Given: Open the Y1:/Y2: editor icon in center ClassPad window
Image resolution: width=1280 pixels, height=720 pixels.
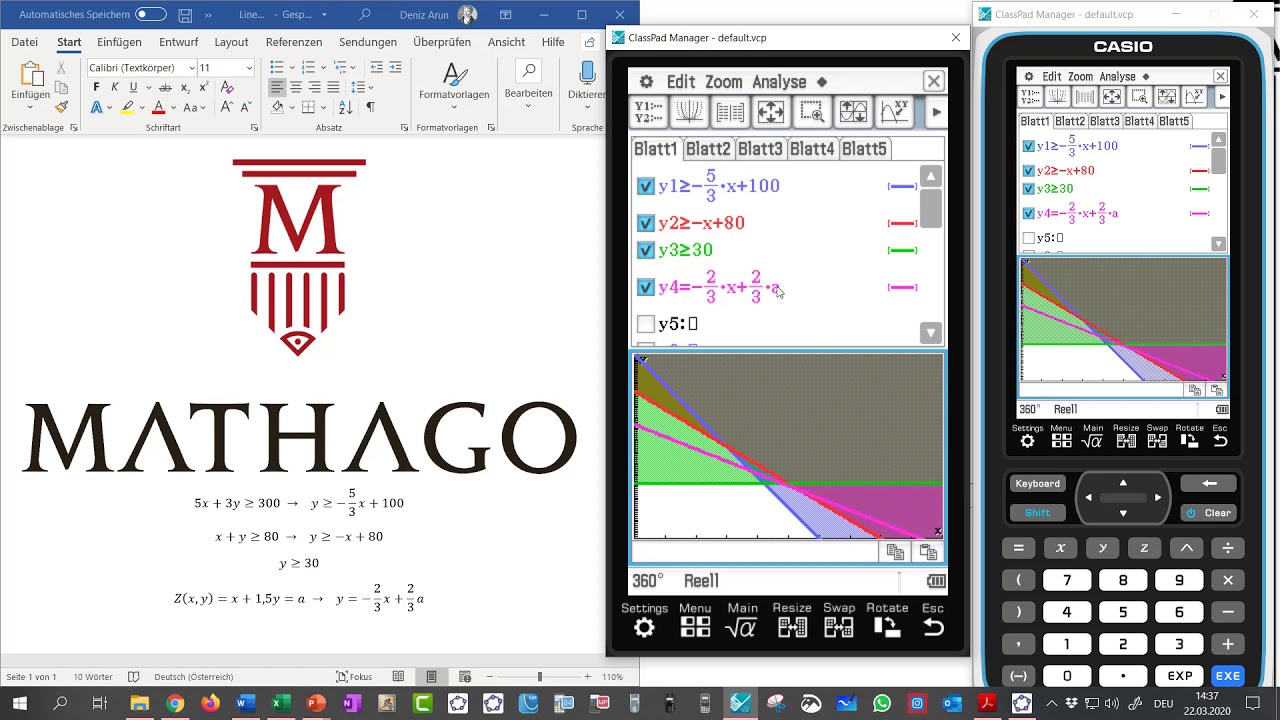Looking at the screenshot, I should click(649, 112).
